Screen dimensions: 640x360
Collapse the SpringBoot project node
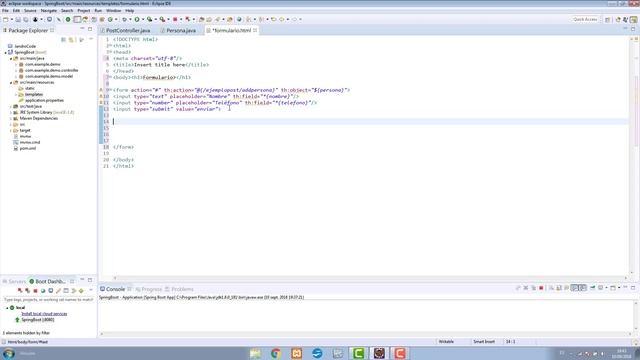6,53
